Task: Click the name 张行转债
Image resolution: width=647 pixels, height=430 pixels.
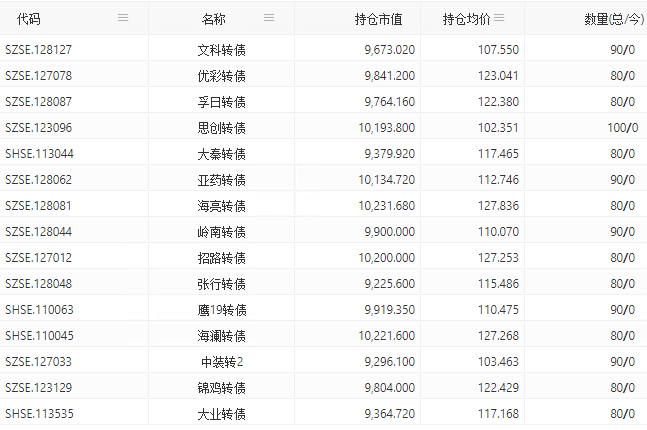Action: coord(222,284)
